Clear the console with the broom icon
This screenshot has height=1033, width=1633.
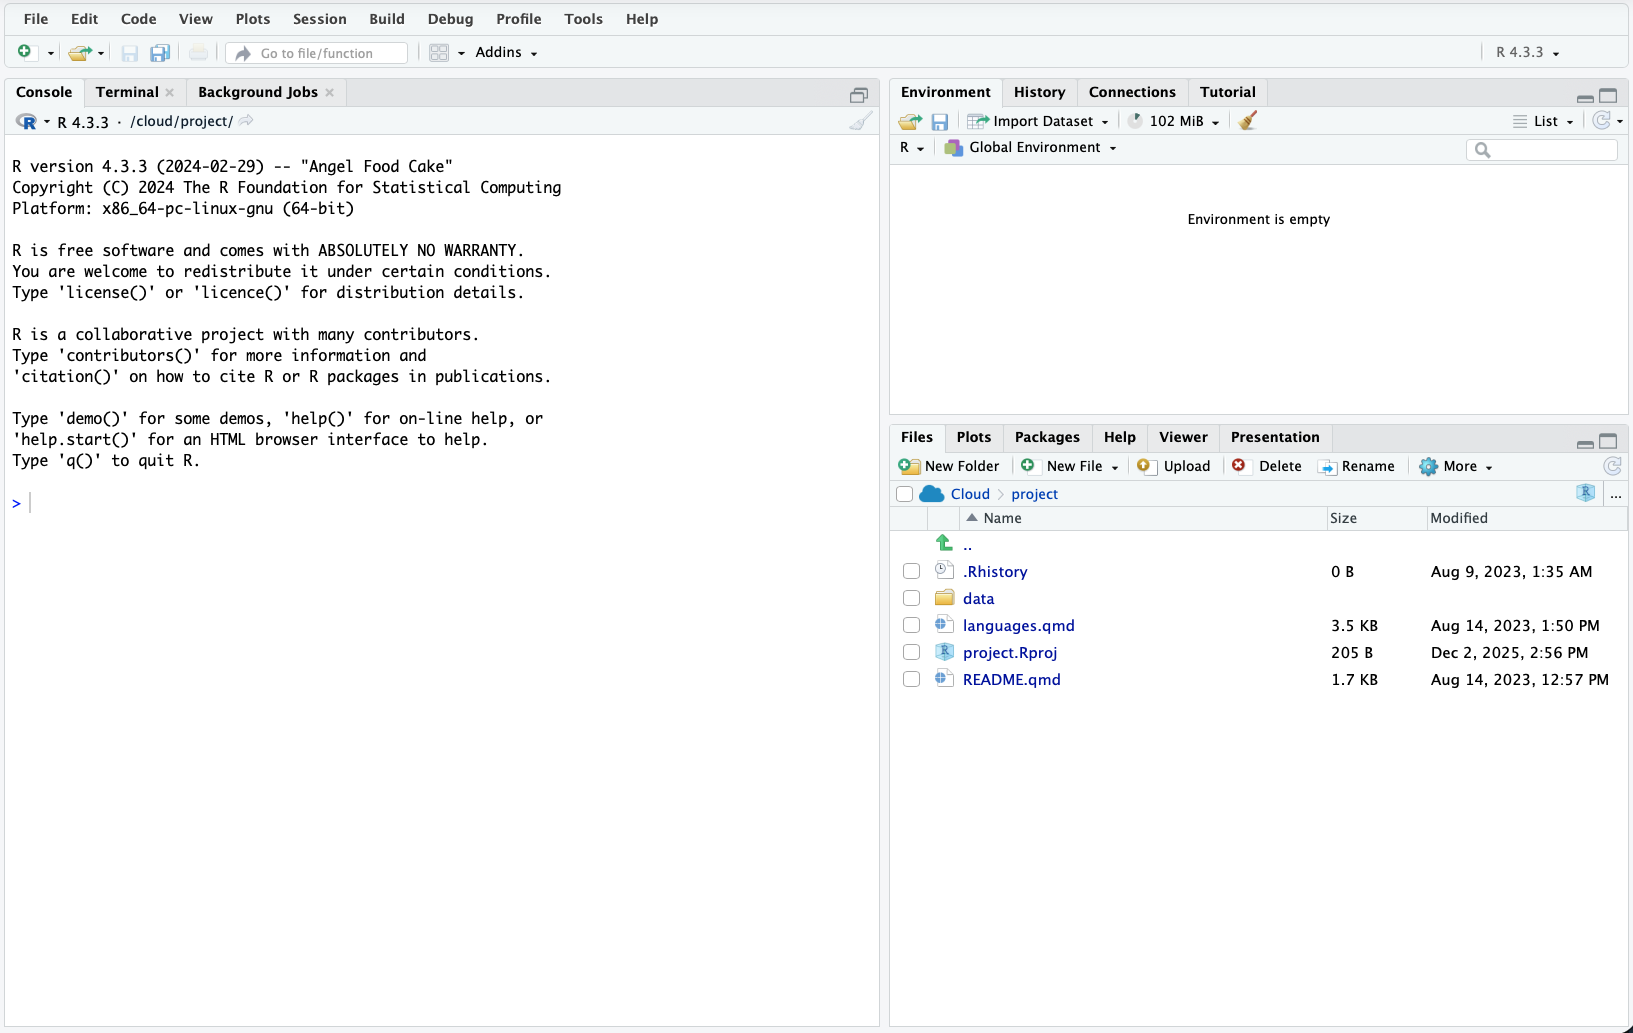click(x=860, y=121)
